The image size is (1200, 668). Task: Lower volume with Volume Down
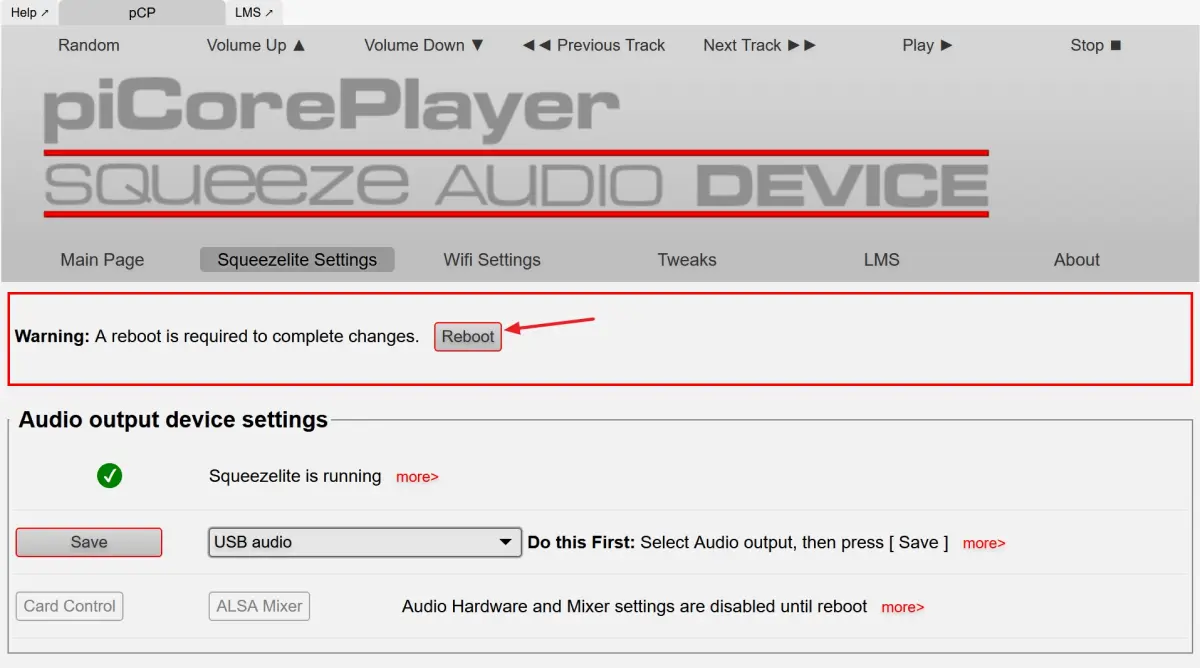point(424,45)
